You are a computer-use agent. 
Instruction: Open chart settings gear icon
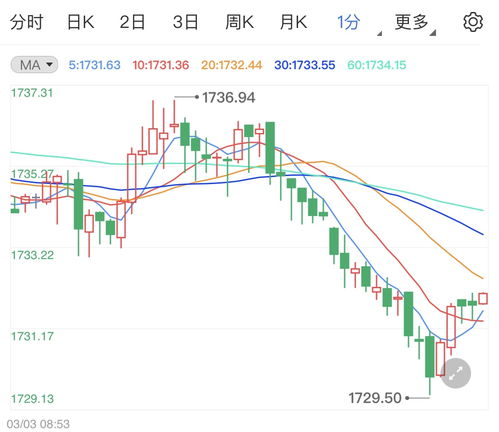click(x=473, y=22)
